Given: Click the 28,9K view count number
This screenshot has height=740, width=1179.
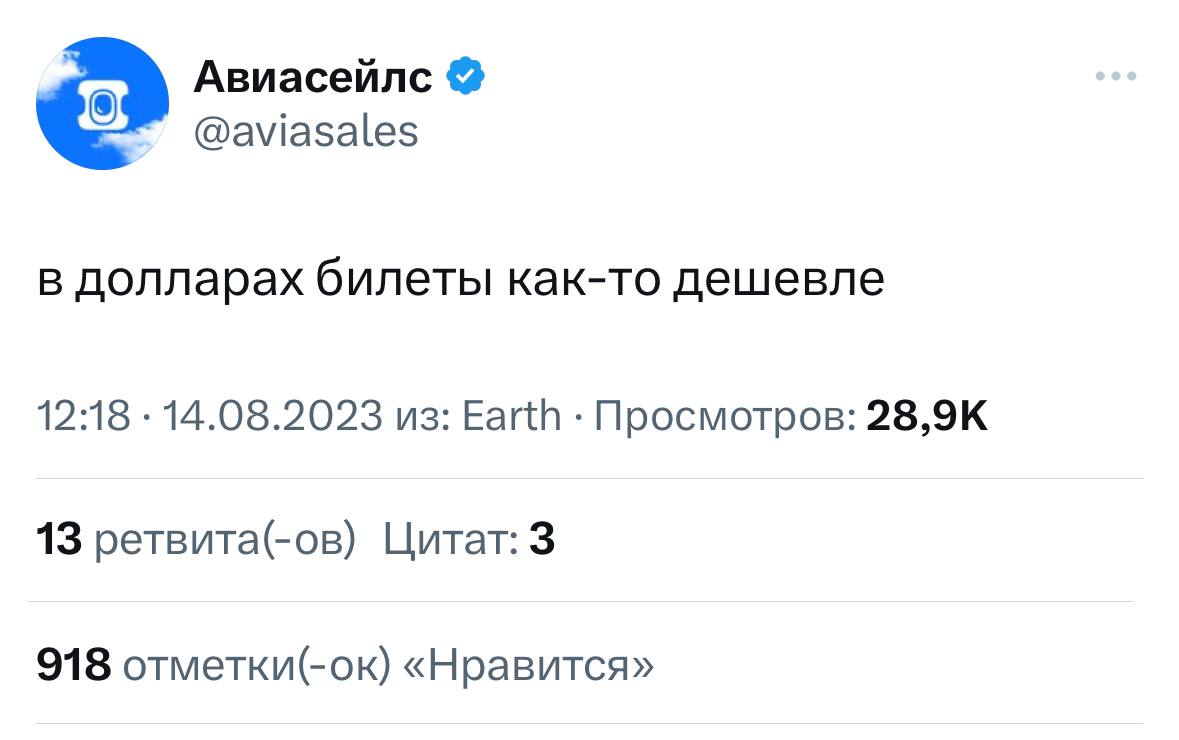Looking at the screenshot, I should point(927,416).
